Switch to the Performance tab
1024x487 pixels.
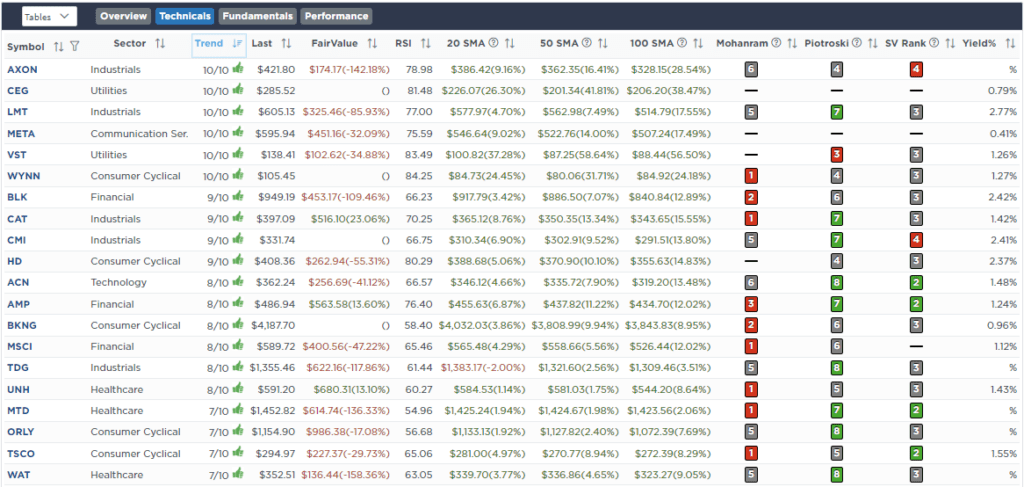click(x=336, y=16)
